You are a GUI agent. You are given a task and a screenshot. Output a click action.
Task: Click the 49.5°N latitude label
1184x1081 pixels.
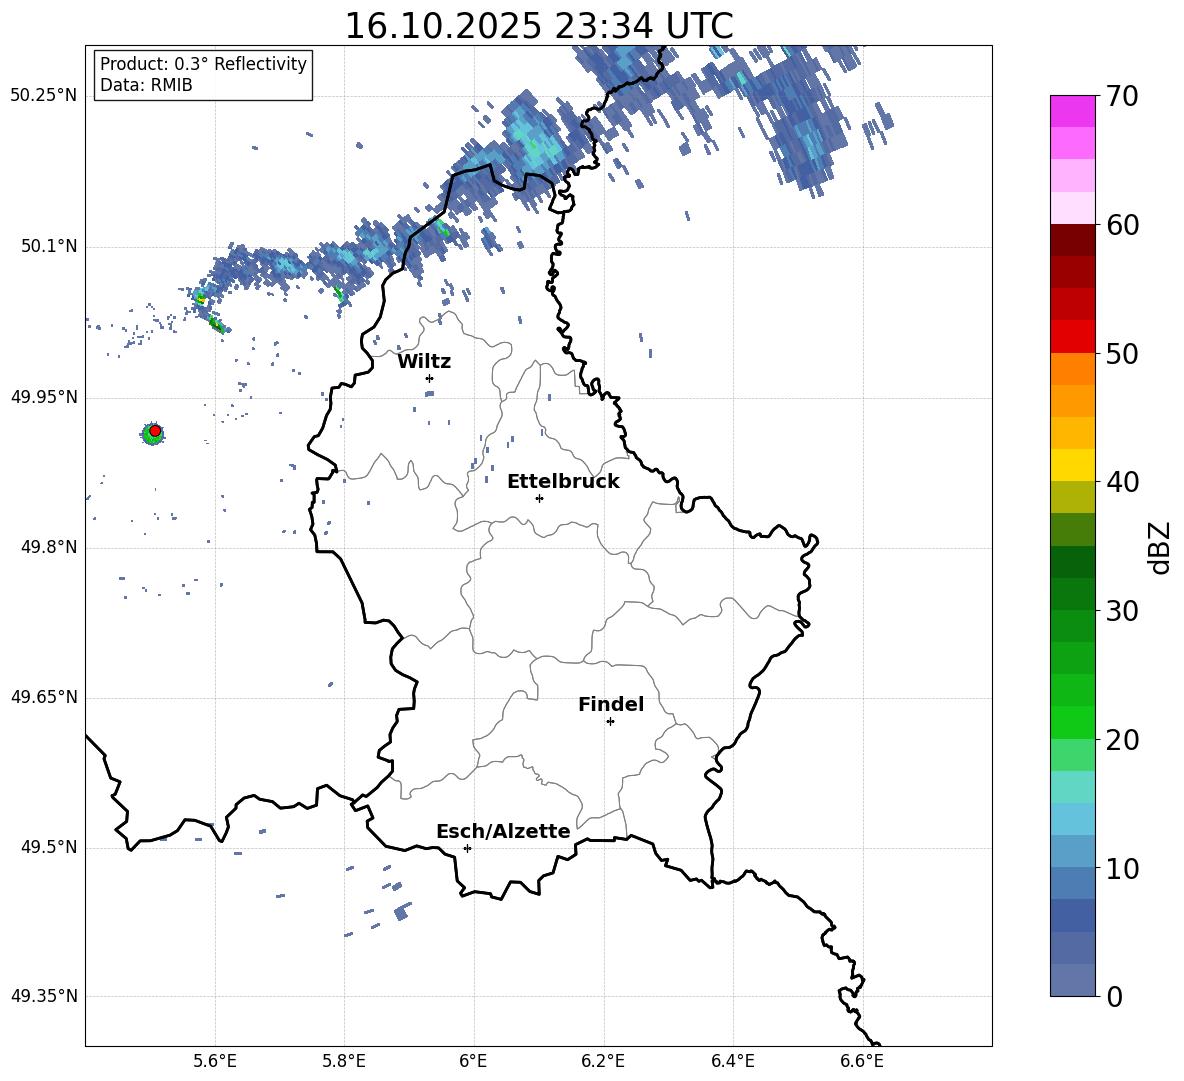[x=48, y=847]
